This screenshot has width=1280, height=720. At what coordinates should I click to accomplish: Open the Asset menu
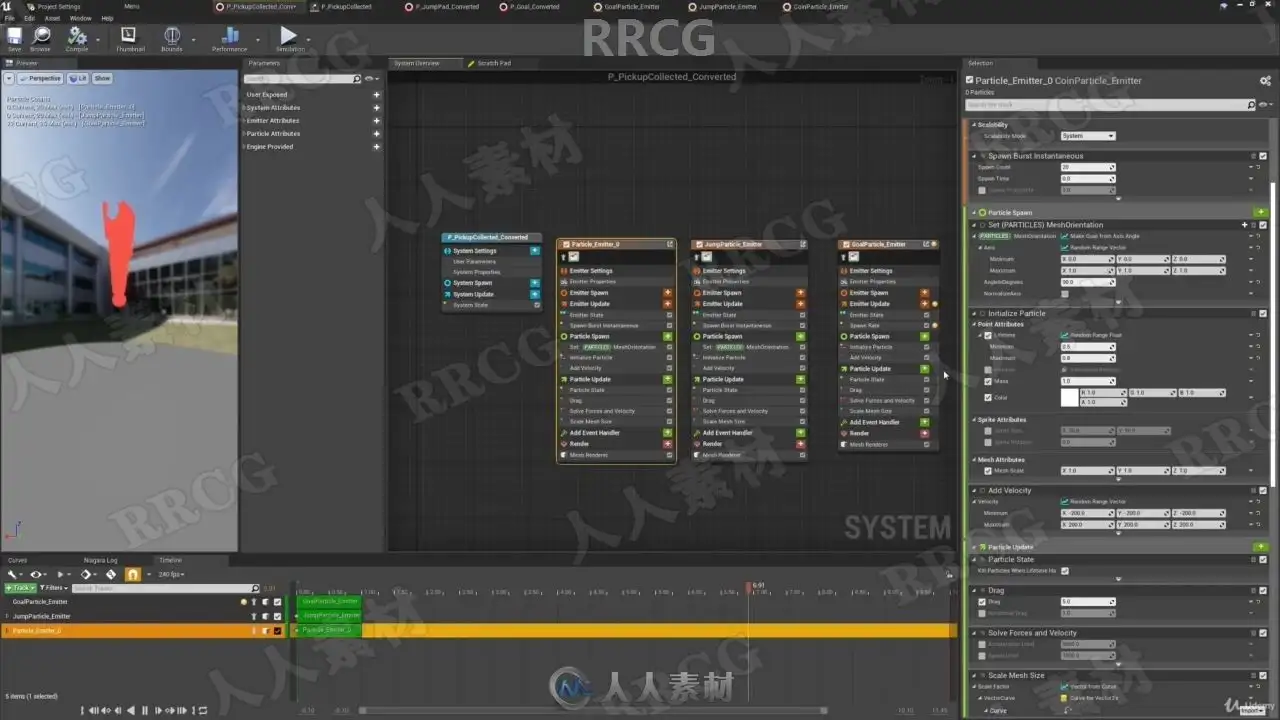pyautogui.click(x=52, y=18)
